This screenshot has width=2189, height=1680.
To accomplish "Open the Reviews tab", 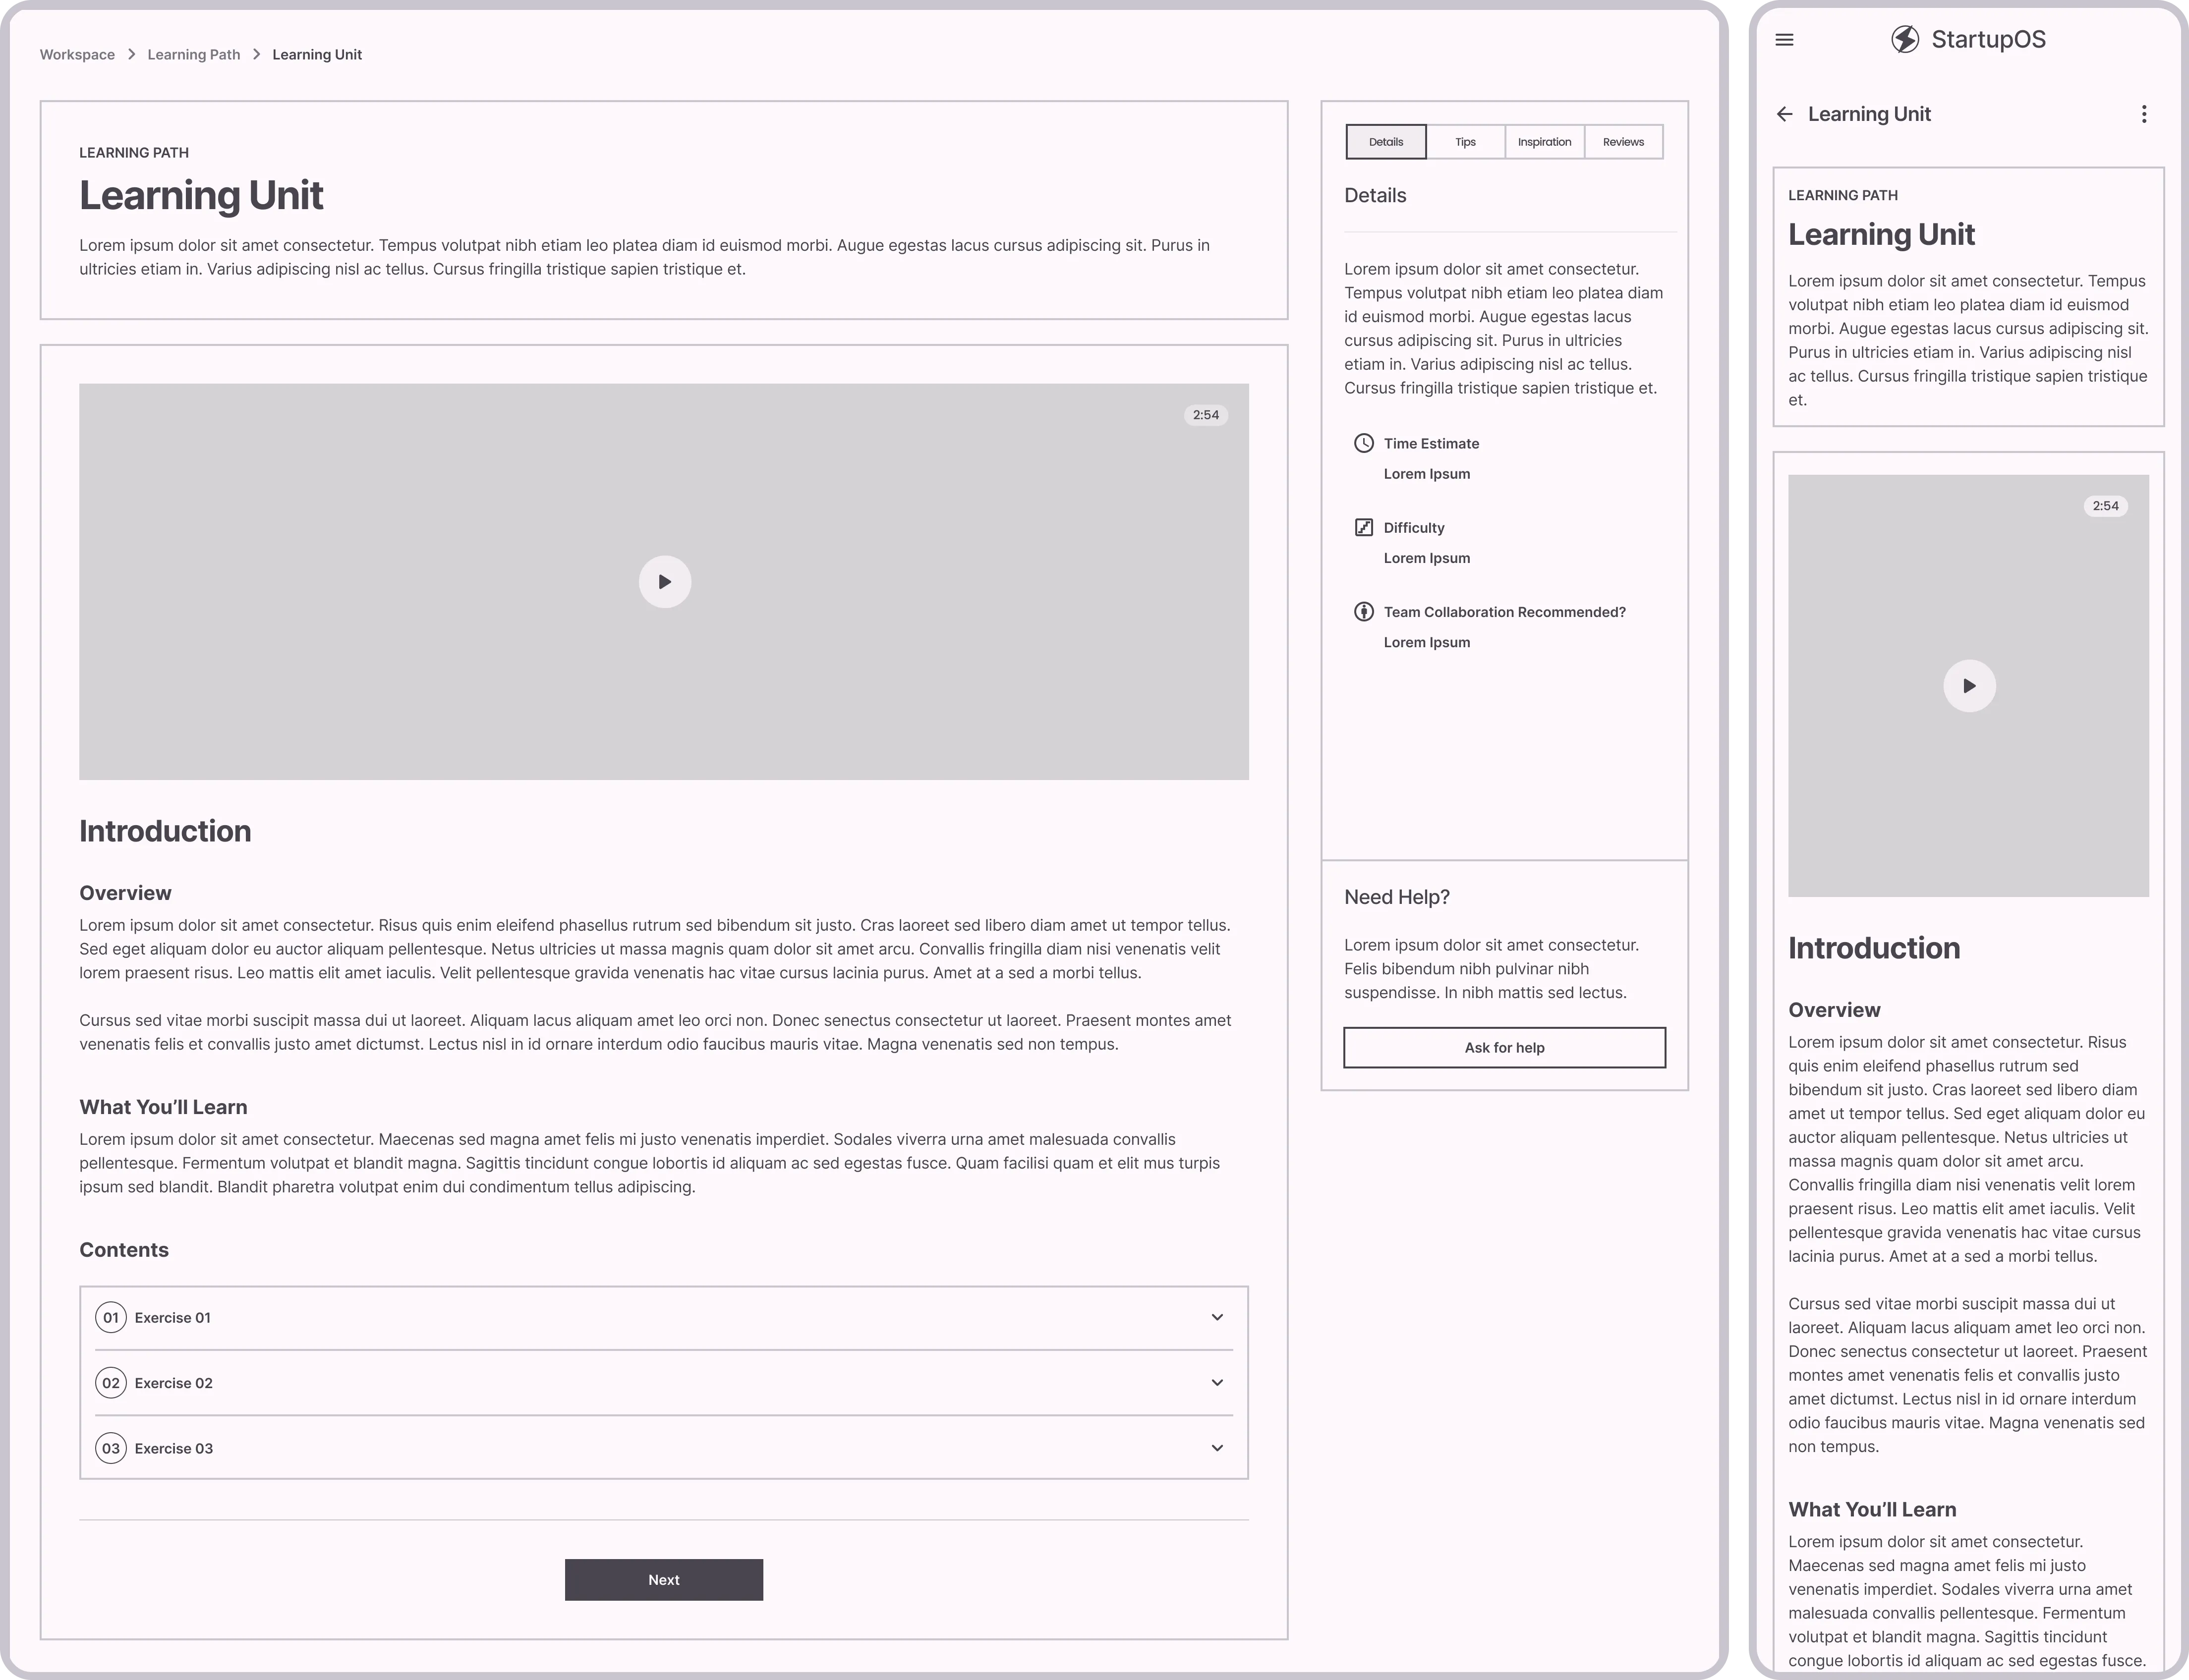I will tap(1623, 141).
